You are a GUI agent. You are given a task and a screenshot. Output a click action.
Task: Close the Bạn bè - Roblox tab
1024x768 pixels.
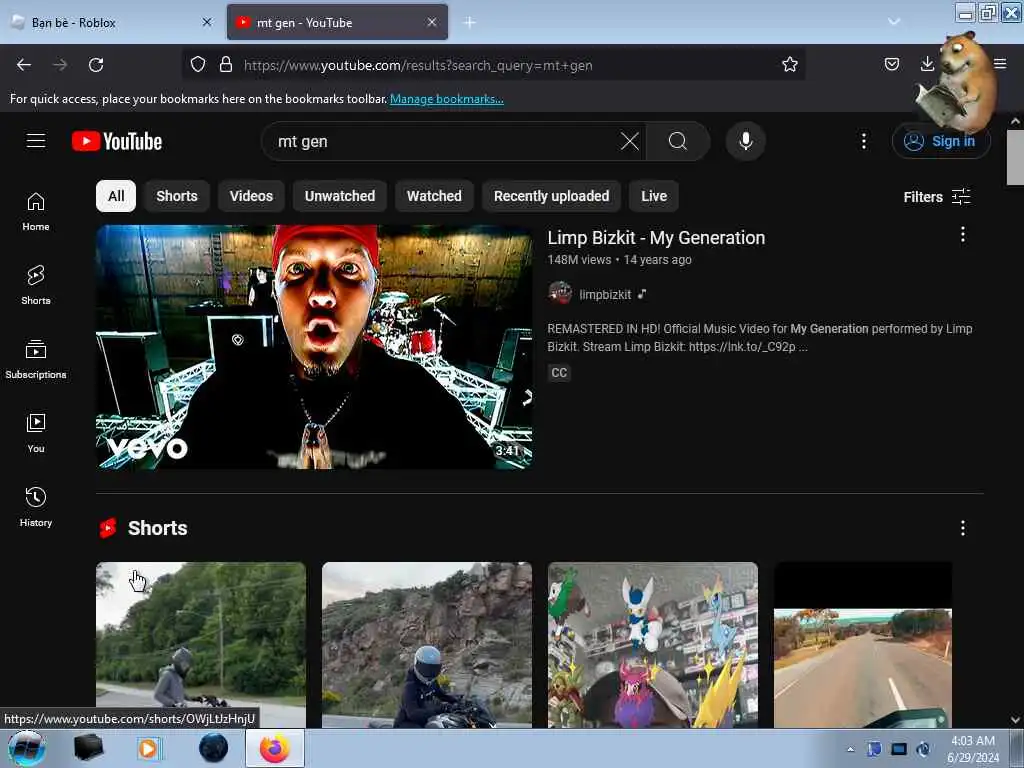[x=207, y=22]
